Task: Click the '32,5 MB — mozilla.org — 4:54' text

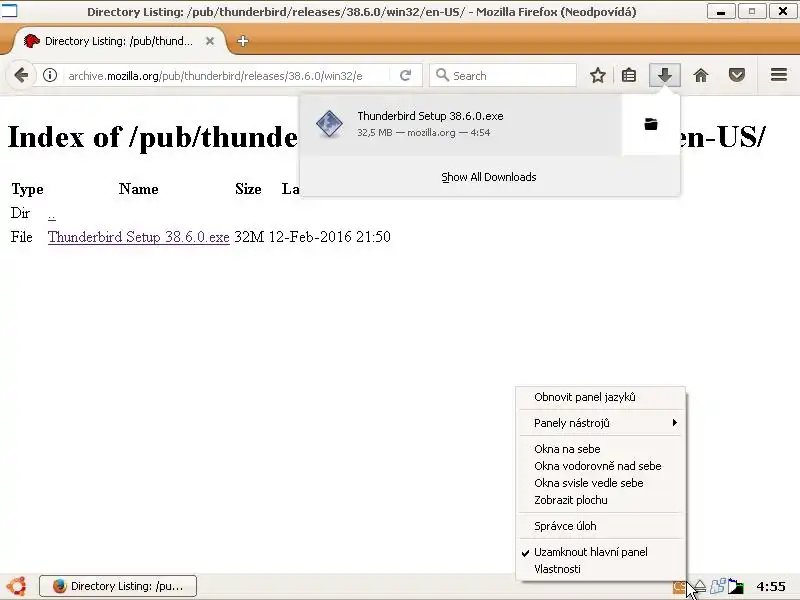Action: click(x=423, y=133)
